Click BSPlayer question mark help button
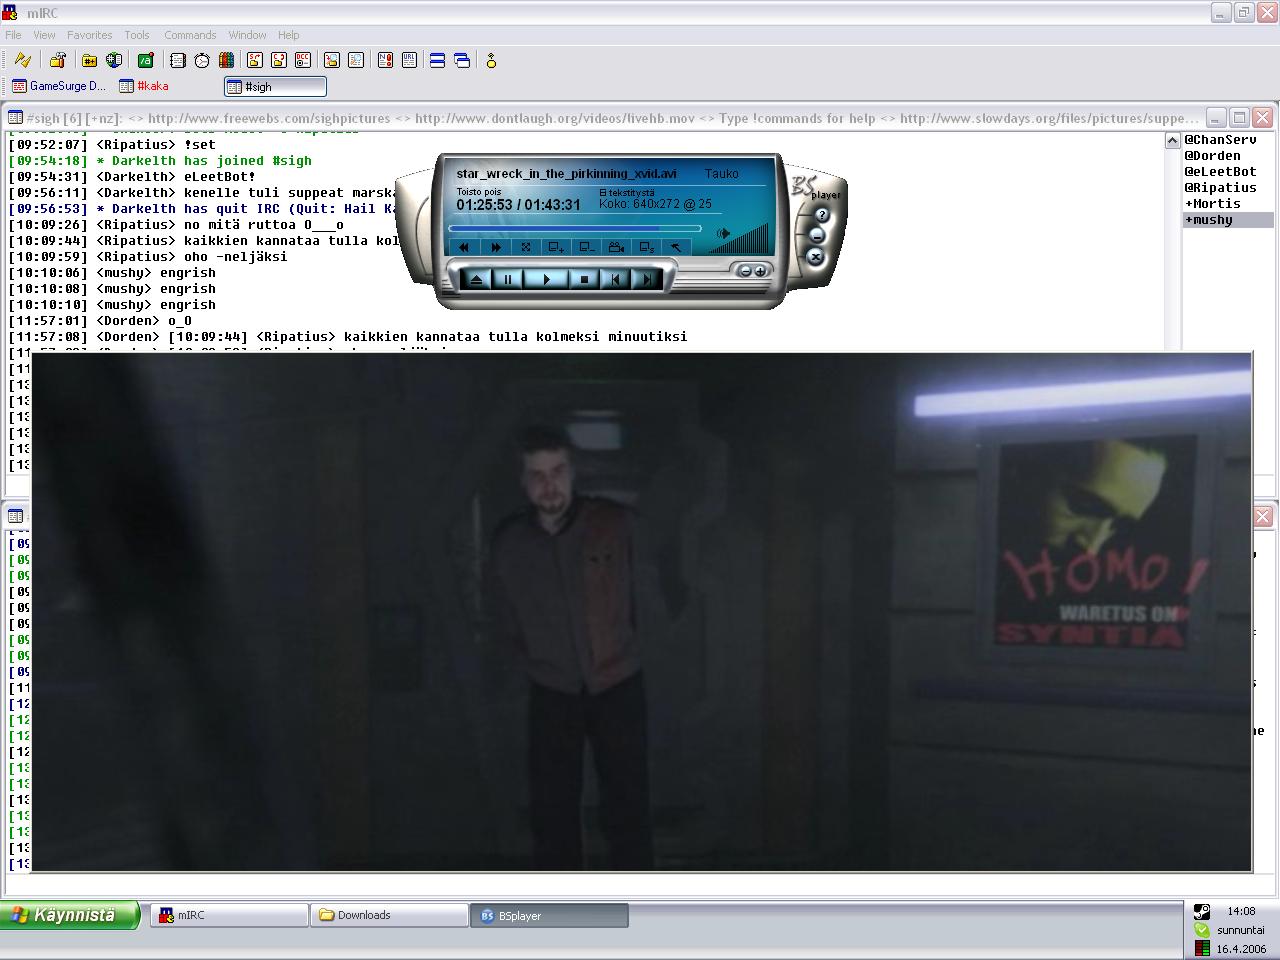This screenshot has width=1280, height=960. point(822,215)
